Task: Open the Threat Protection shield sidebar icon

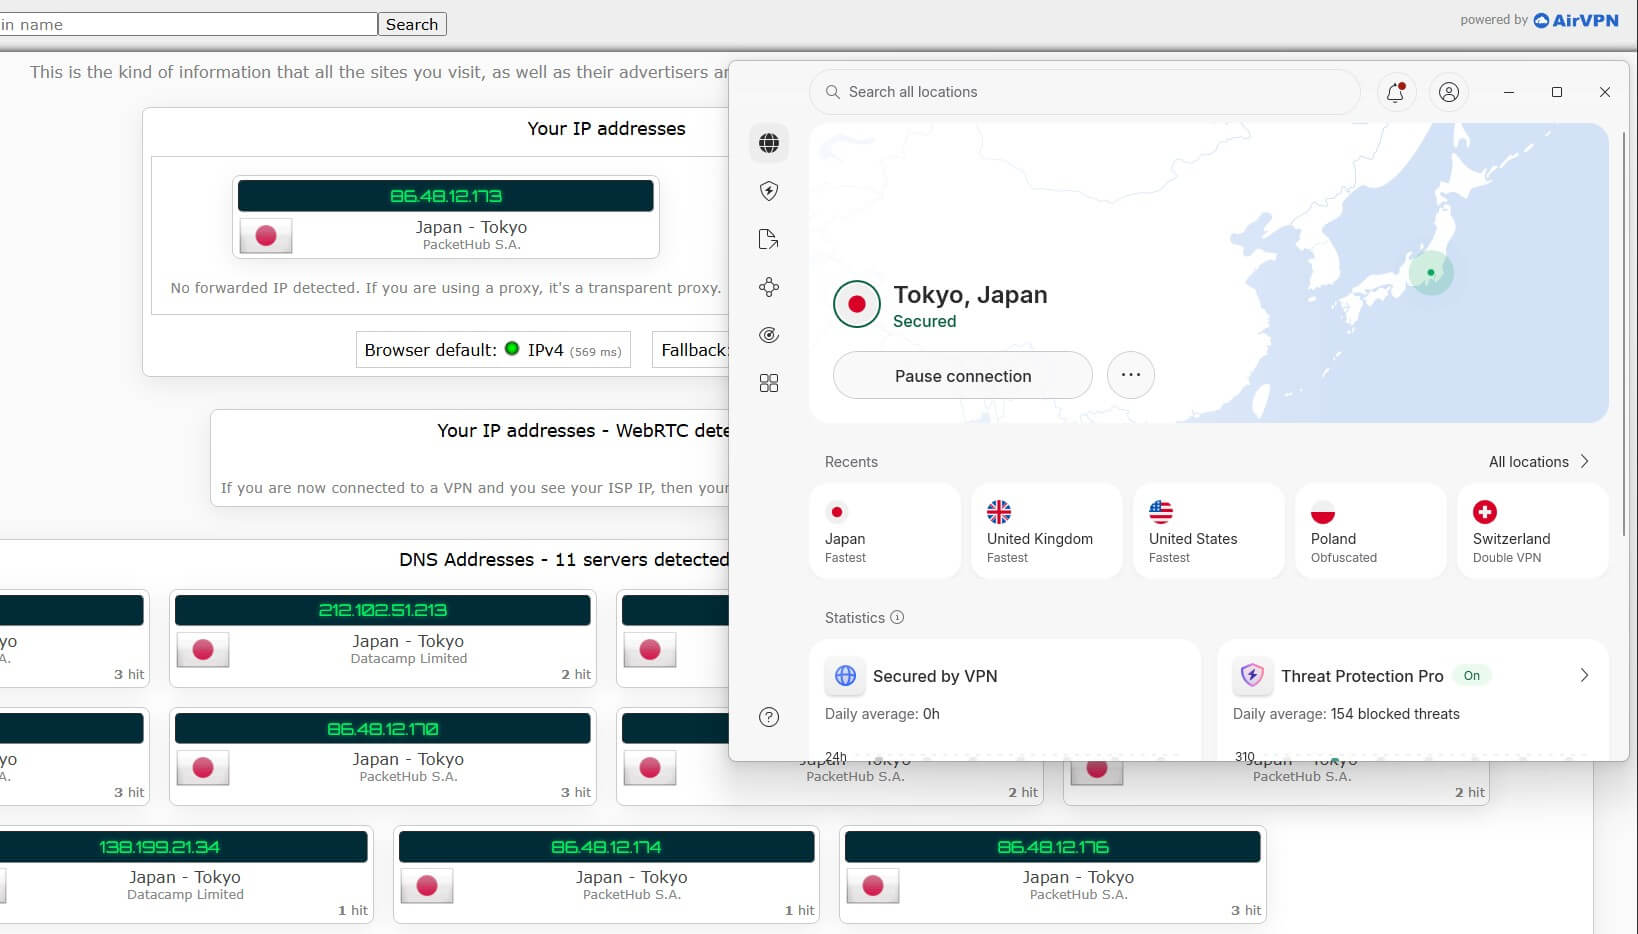Action: pyautogui.click(x=768, y=191)
